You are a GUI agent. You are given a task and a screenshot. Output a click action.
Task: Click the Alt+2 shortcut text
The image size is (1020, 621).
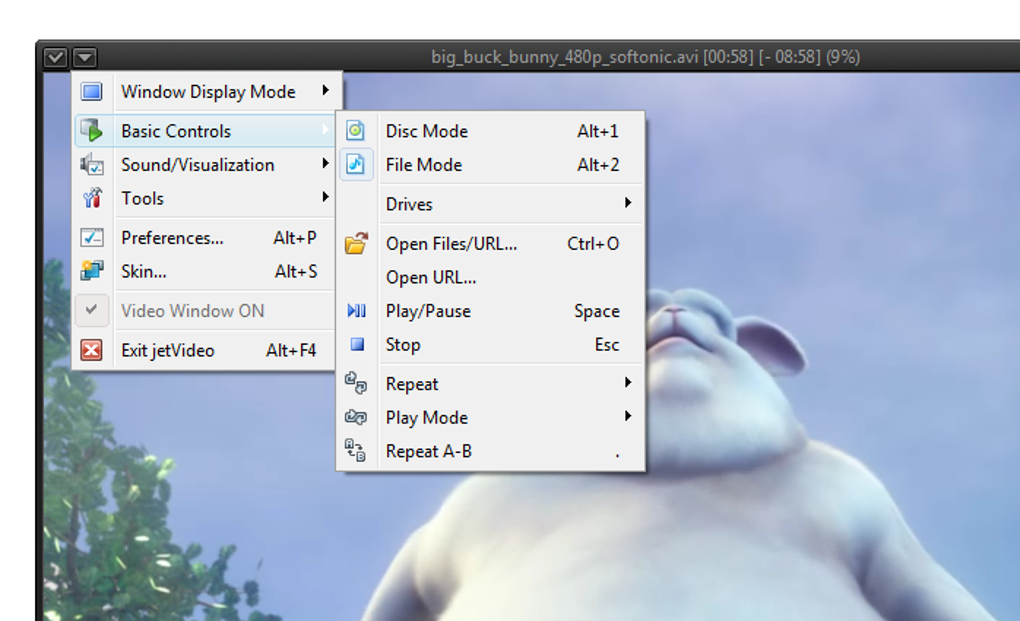coord(598,165)
